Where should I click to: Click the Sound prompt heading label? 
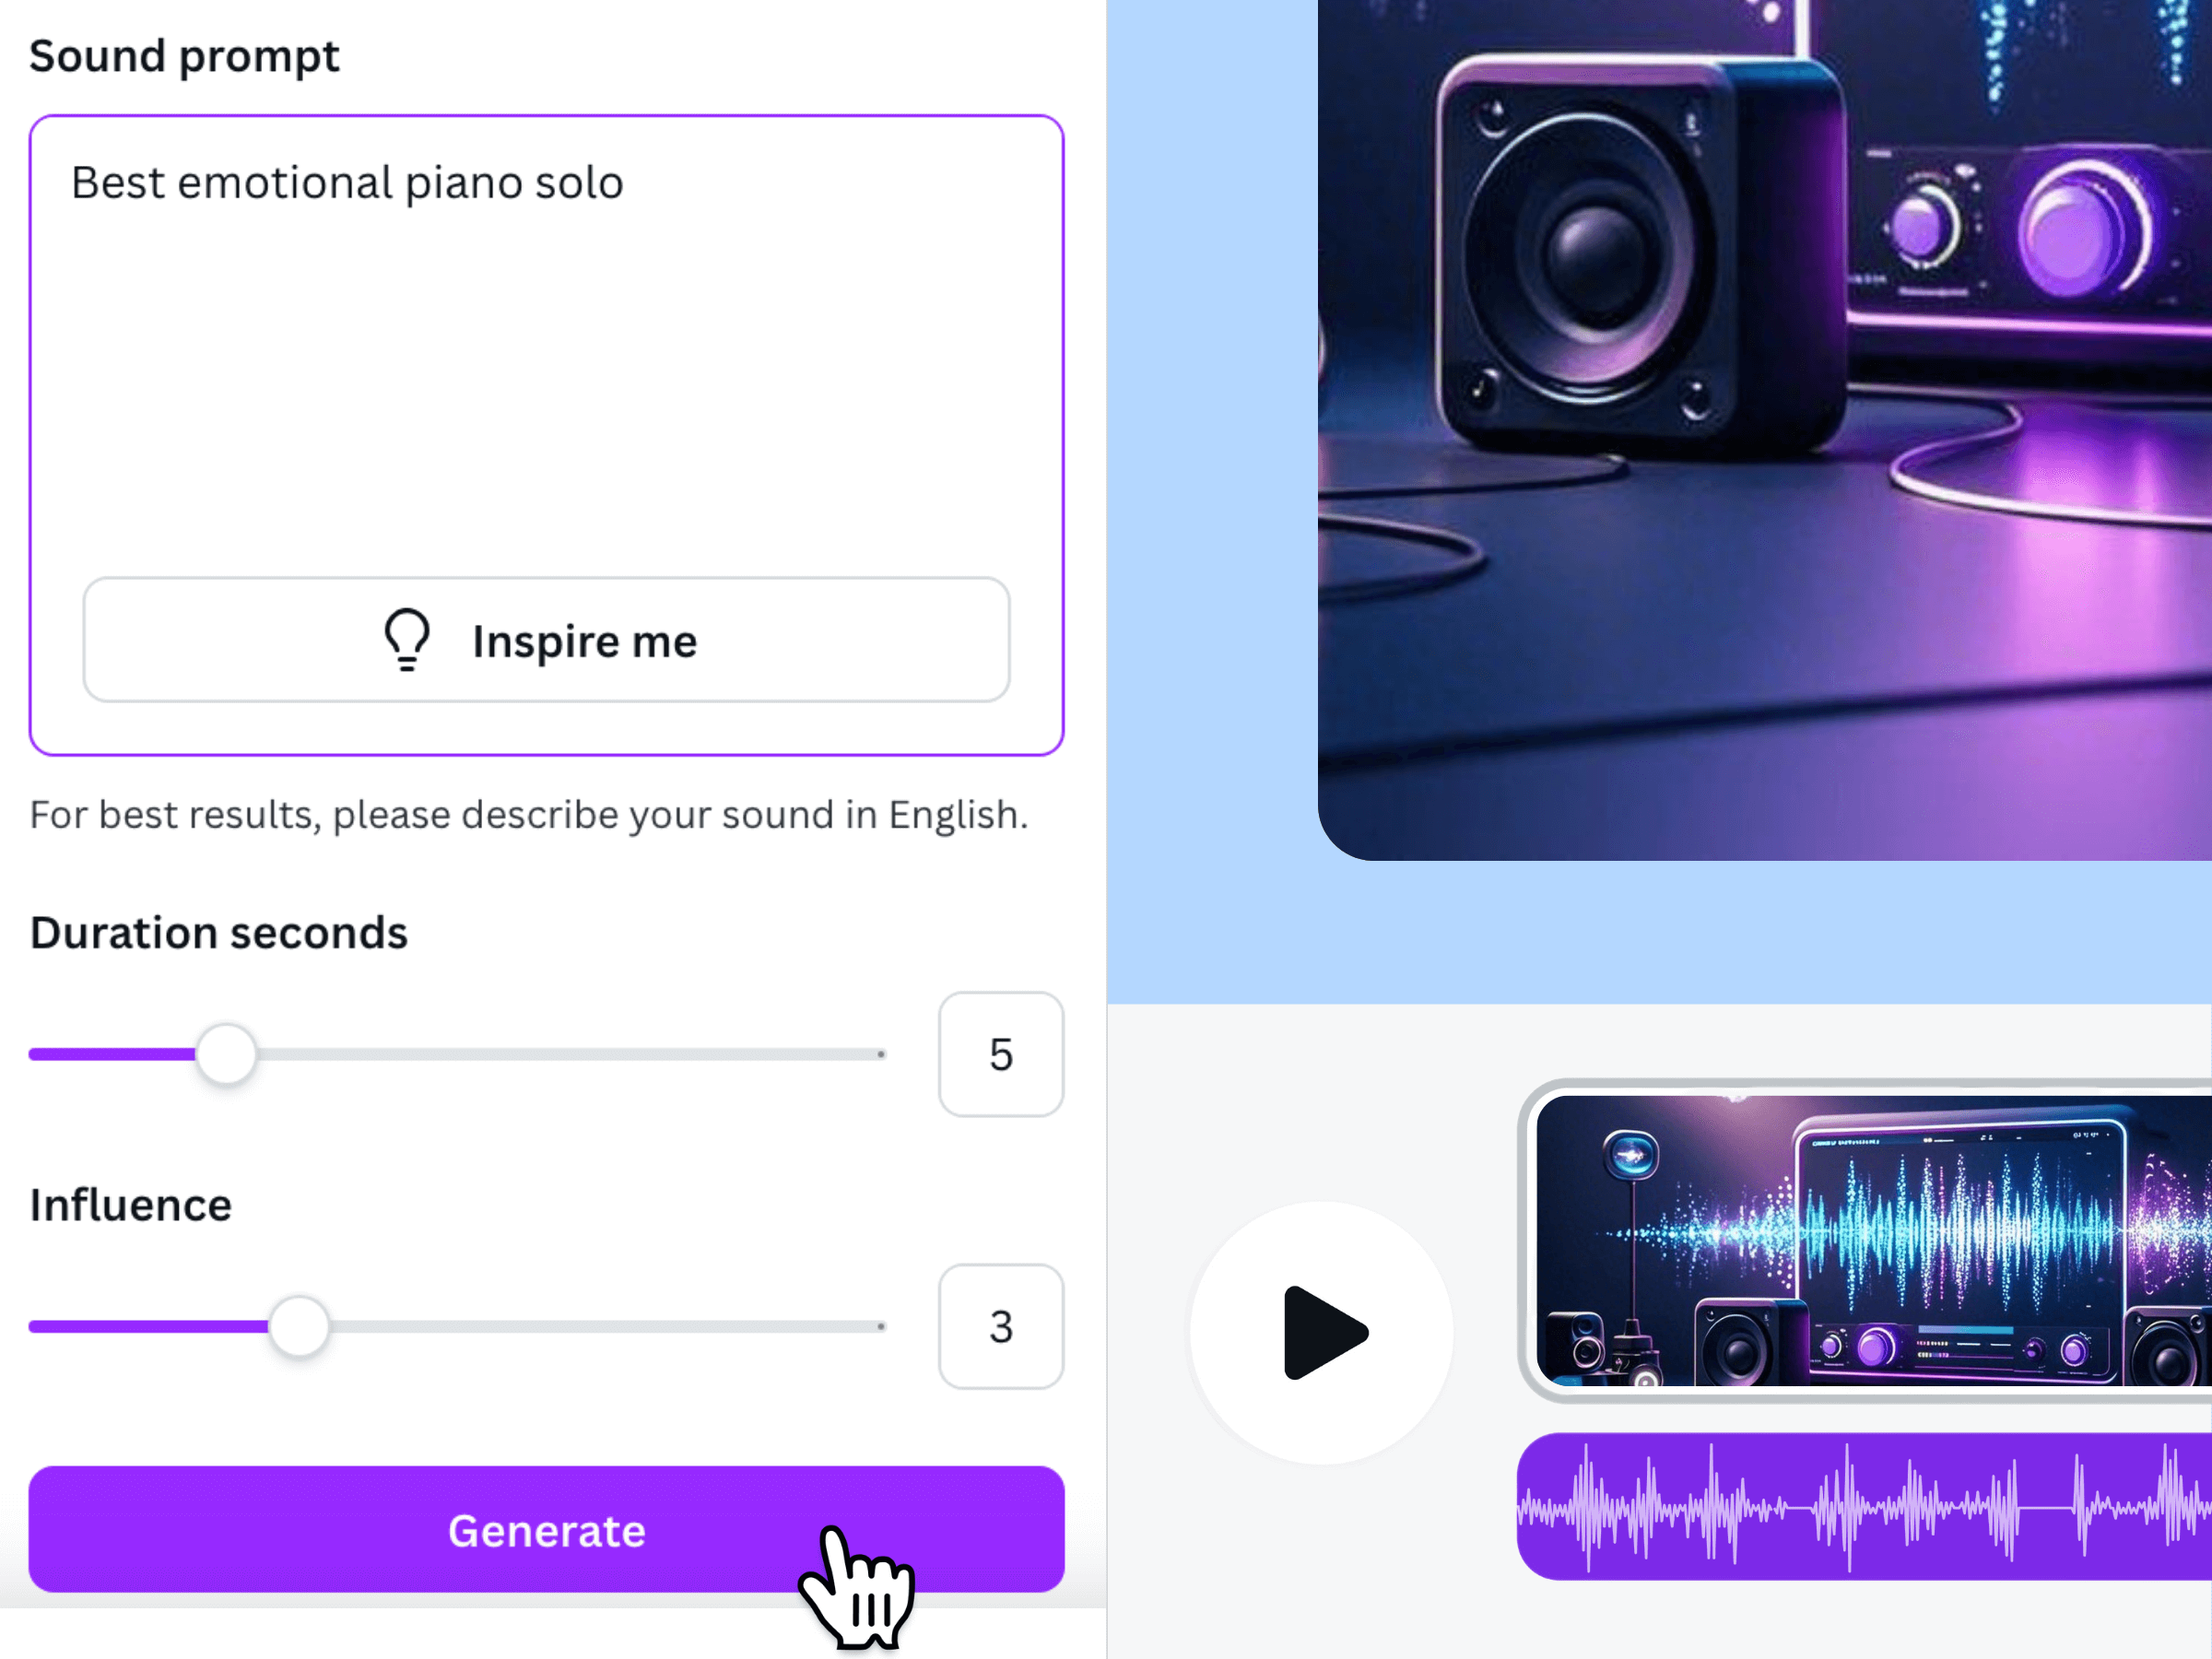[184, 57]
